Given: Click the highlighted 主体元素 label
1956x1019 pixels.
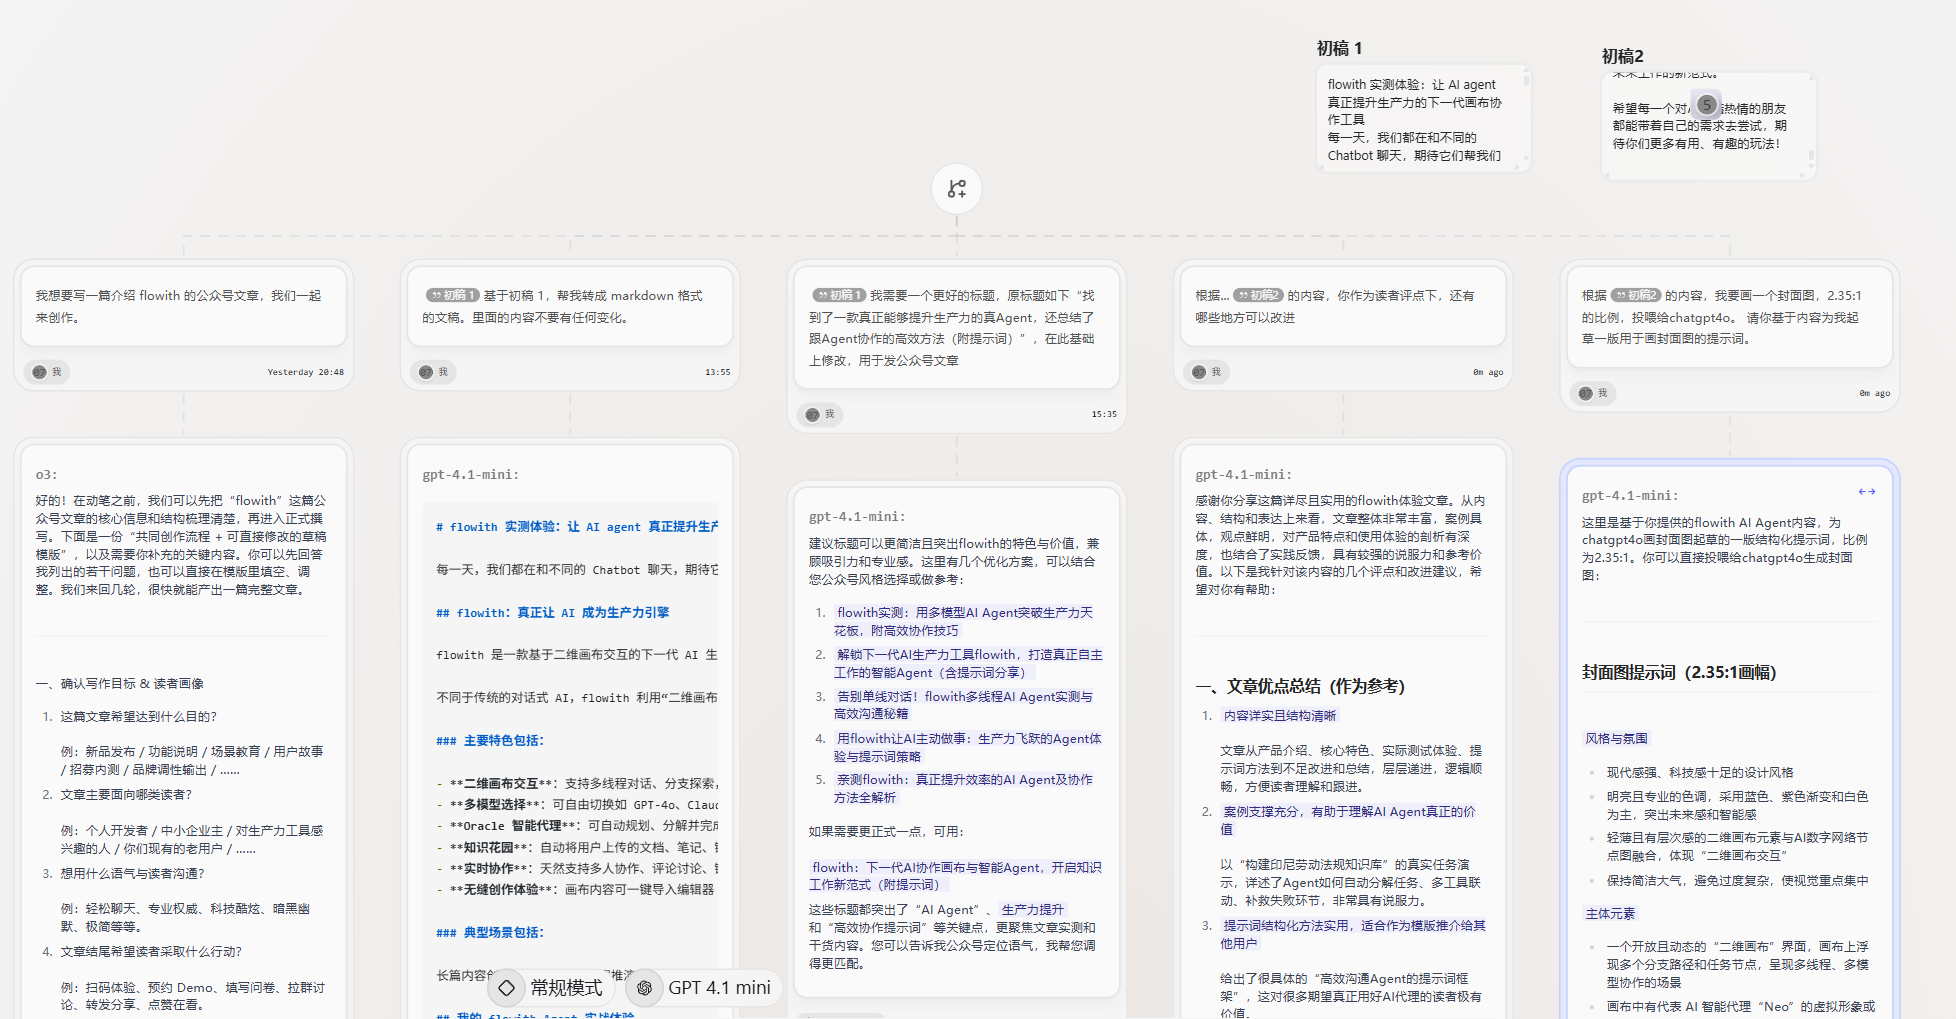Looking at the screenshot, I should (1610, 913).
